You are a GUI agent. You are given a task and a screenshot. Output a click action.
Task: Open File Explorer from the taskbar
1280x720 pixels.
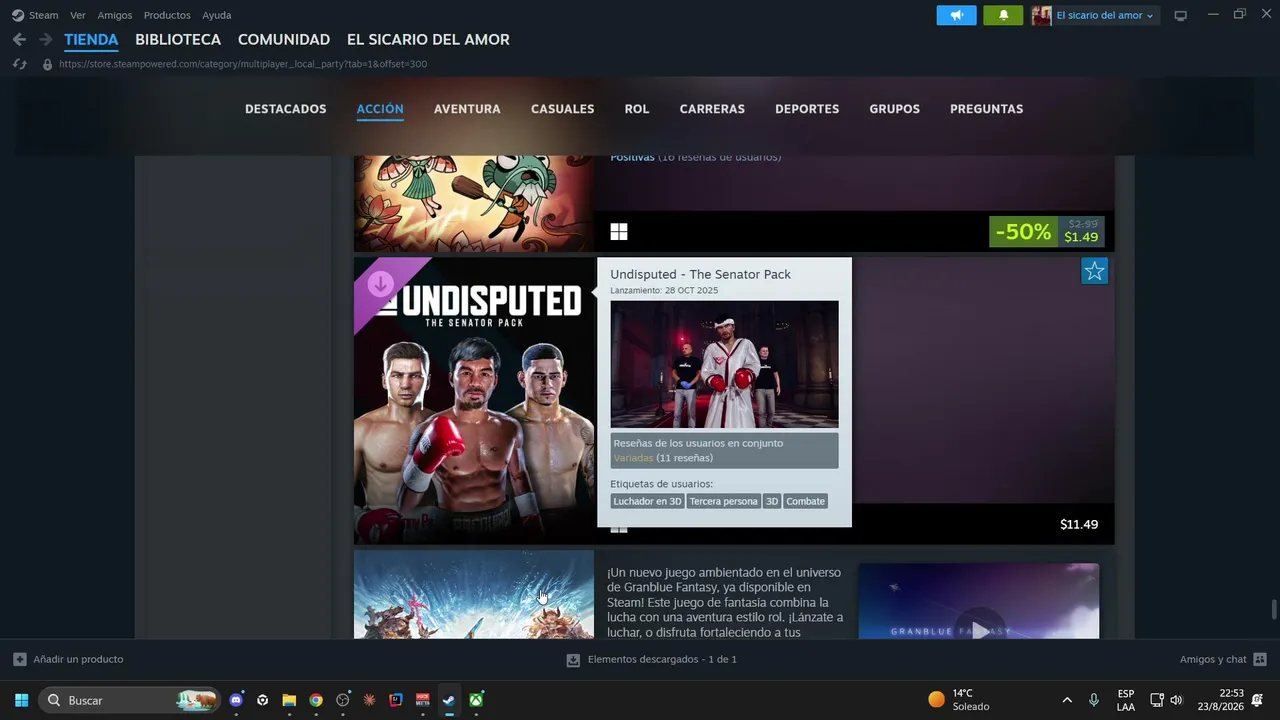(289, 700)
